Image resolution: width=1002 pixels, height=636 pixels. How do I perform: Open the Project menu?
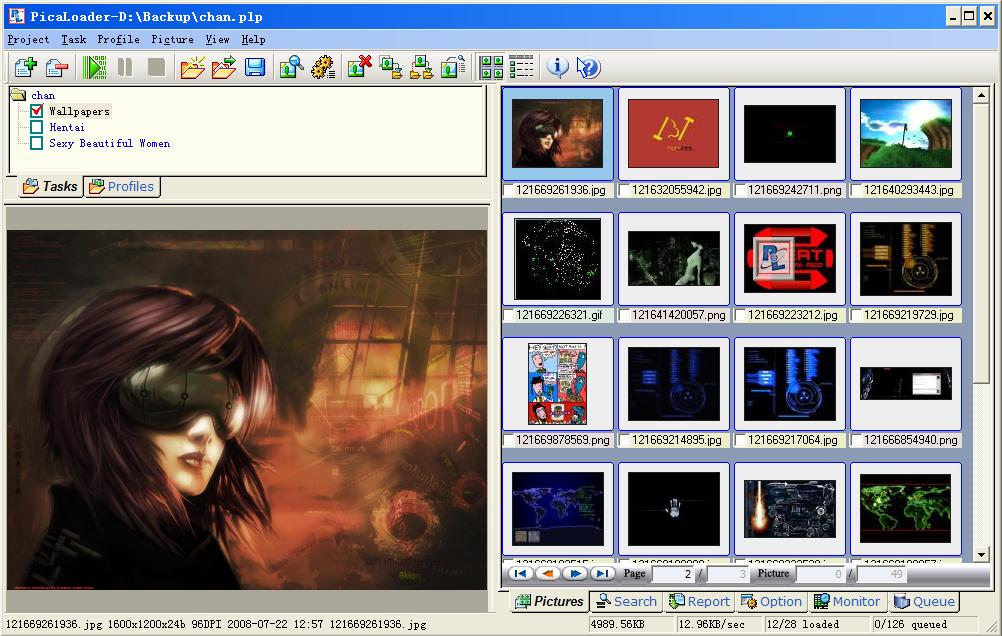[28, 40]
